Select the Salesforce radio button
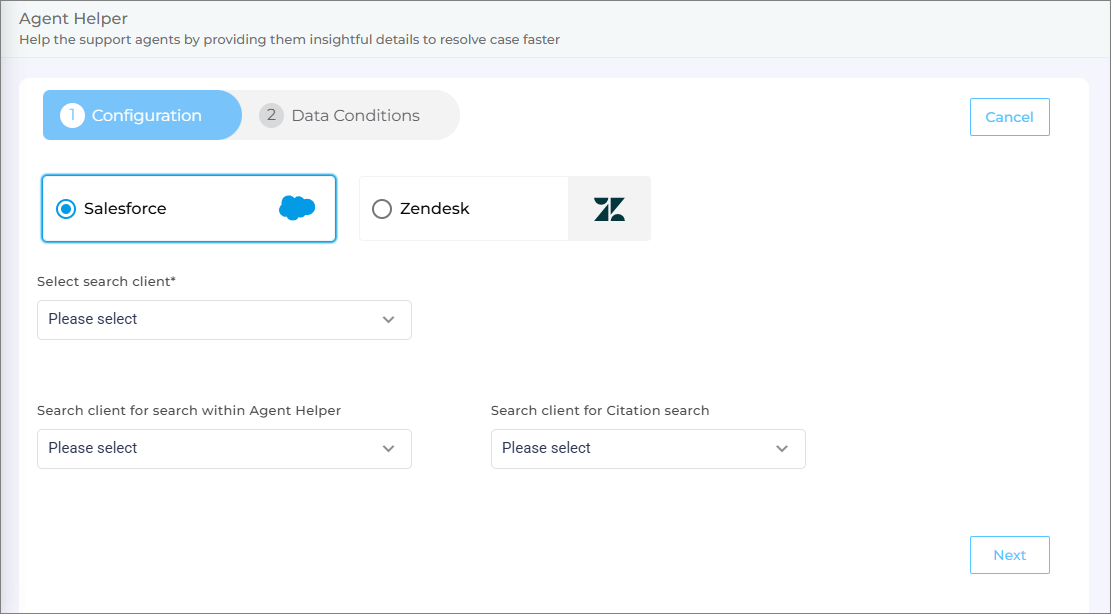 tap(66, 209)
